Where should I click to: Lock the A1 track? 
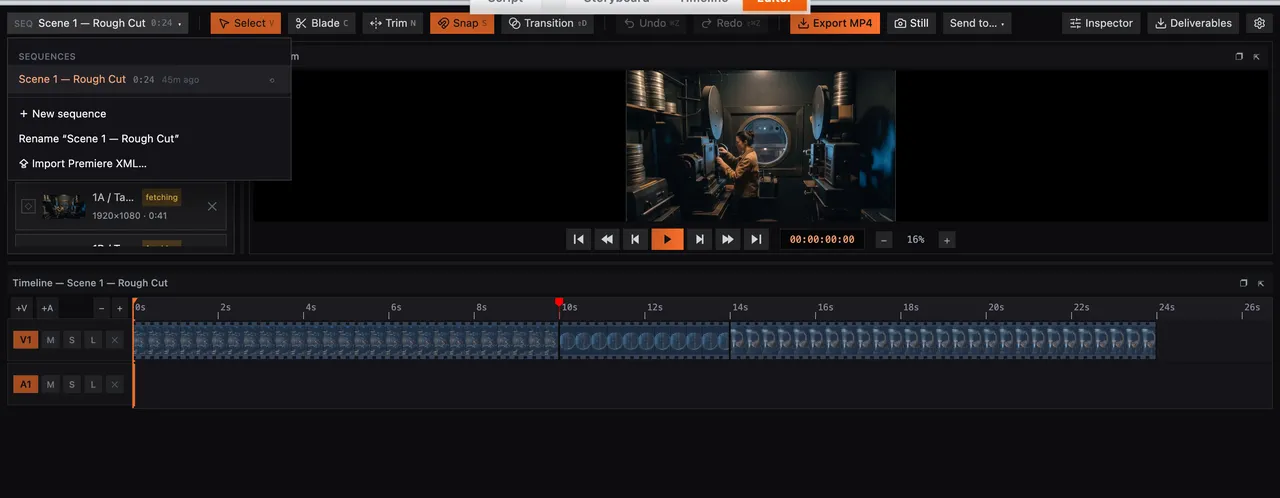(93, 384)
